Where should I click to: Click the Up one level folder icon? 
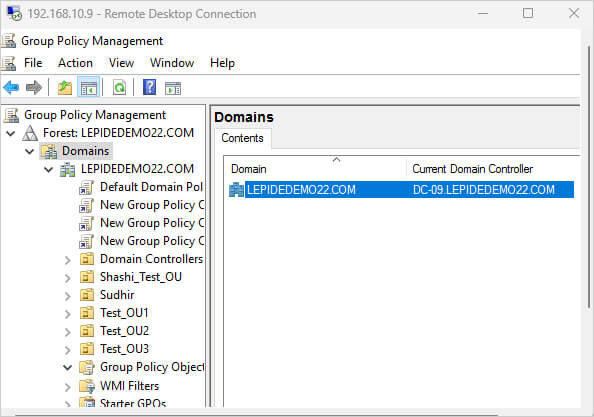65,88
